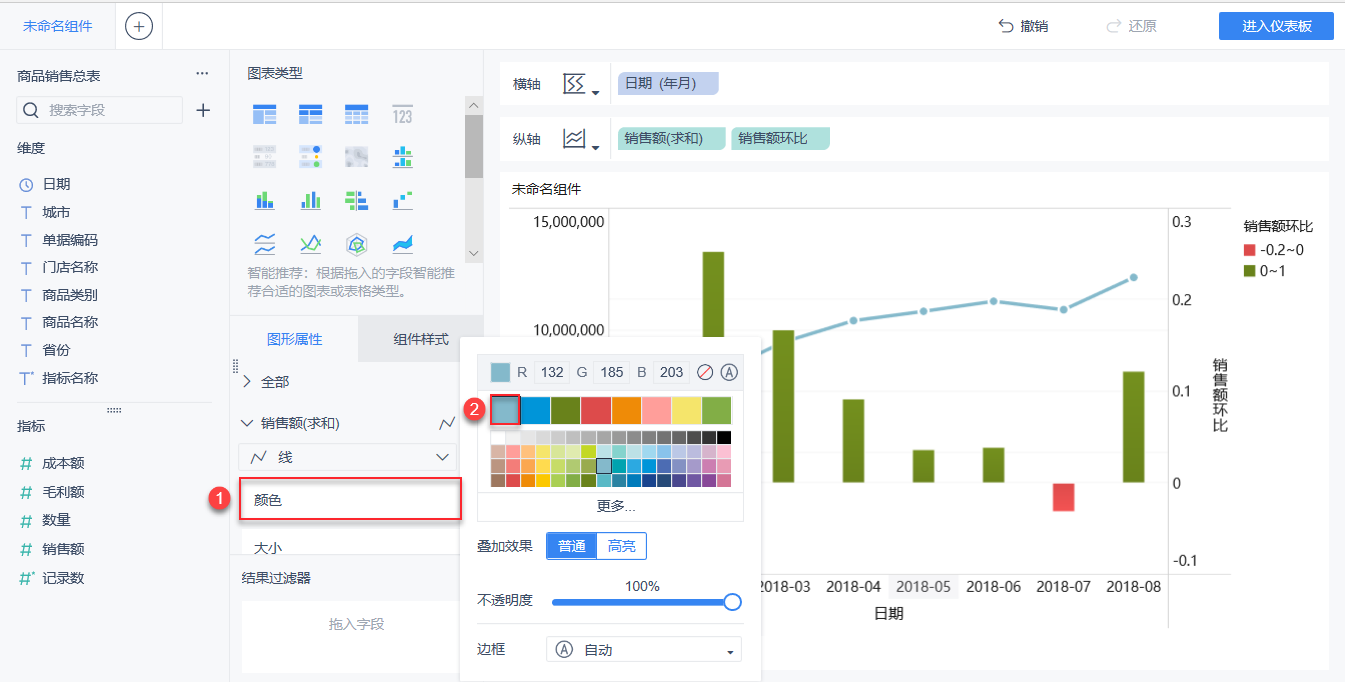Image resolution: width=1345 pixels, height=682 pixels.
Task: Pick the multi-series column chart type
Action: click(x=310, y=200)
